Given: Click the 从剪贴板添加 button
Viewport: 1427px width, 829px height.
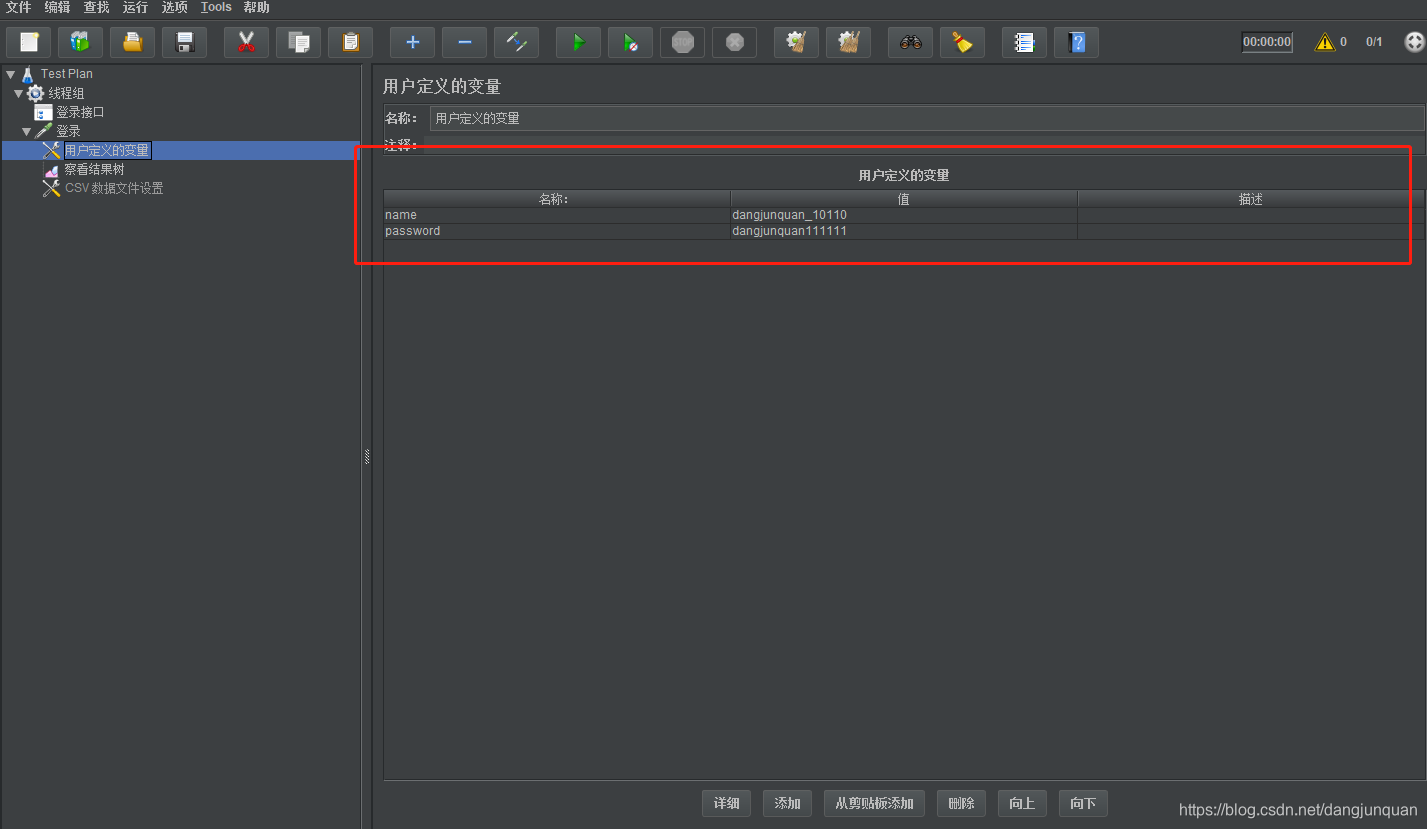Looking at the screenshot, I should [x=874, y=803].
